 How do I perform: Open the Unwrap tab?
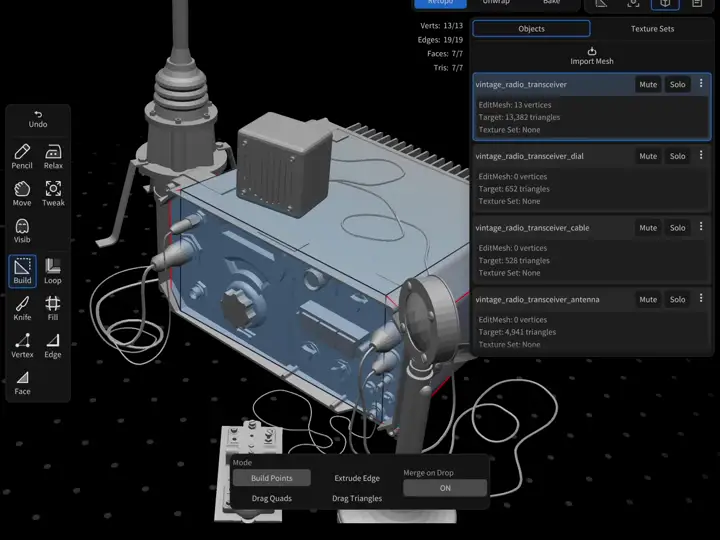[496, 3]
